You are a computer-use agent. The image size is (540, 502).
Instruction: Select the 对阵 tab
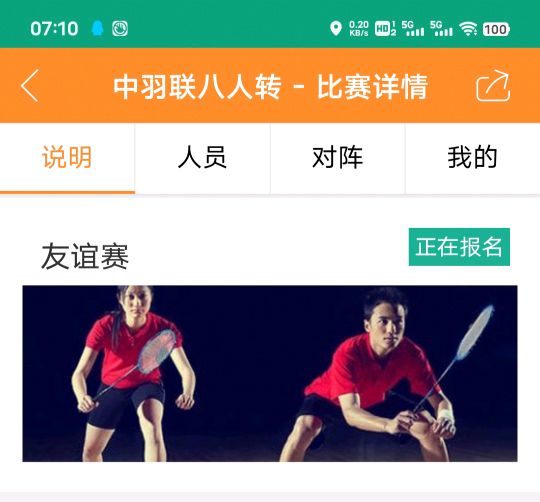coord(338,158)
